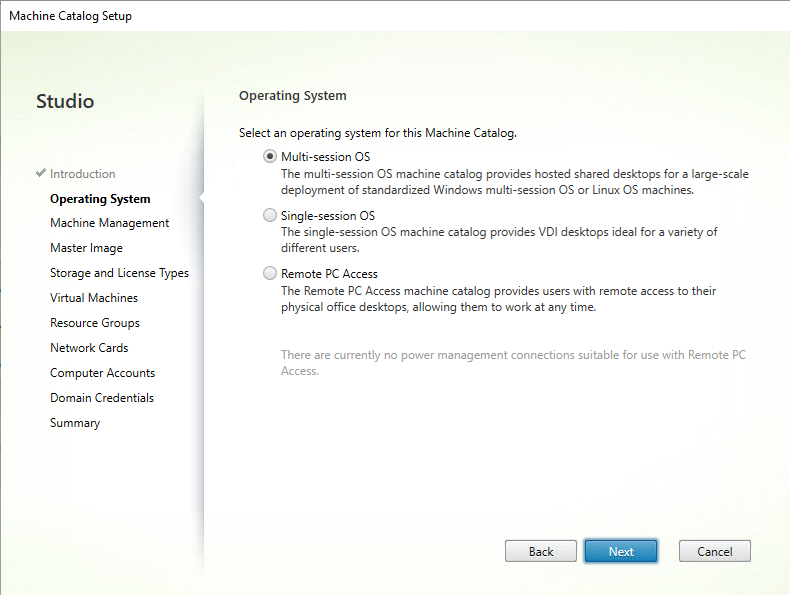Navigate to the Network Cards step
This screenshot has height=595, width=790.
tap(89, 348)
